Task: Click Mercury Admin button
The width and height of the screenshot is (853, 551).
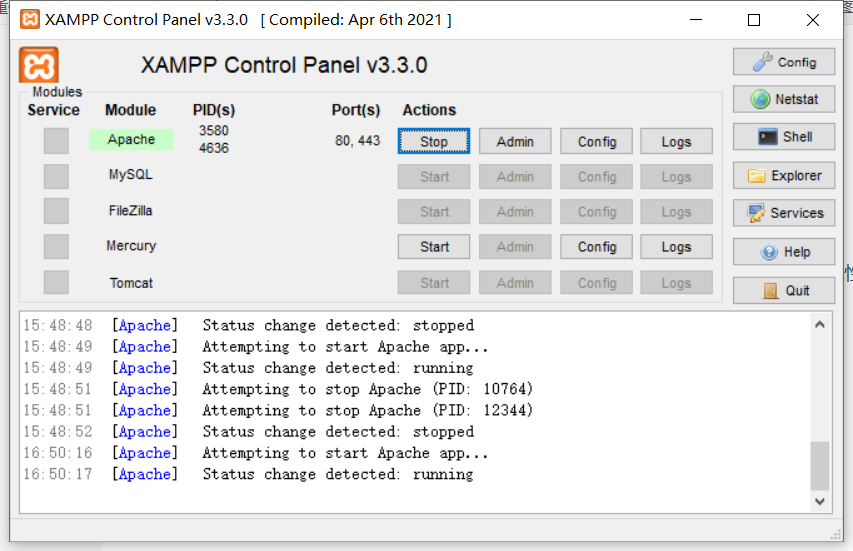Action: pyautogui.click(x=515, y=247)
